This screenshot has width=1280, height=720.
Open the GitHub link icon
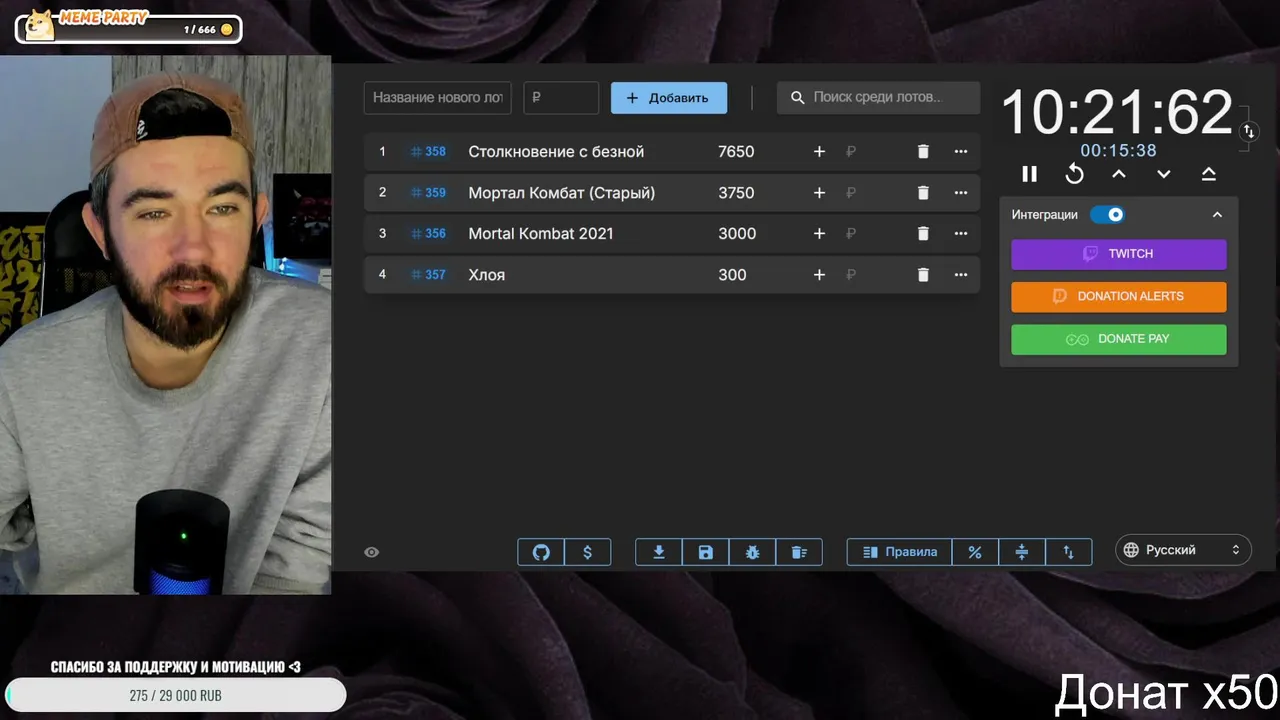(541, 552)
